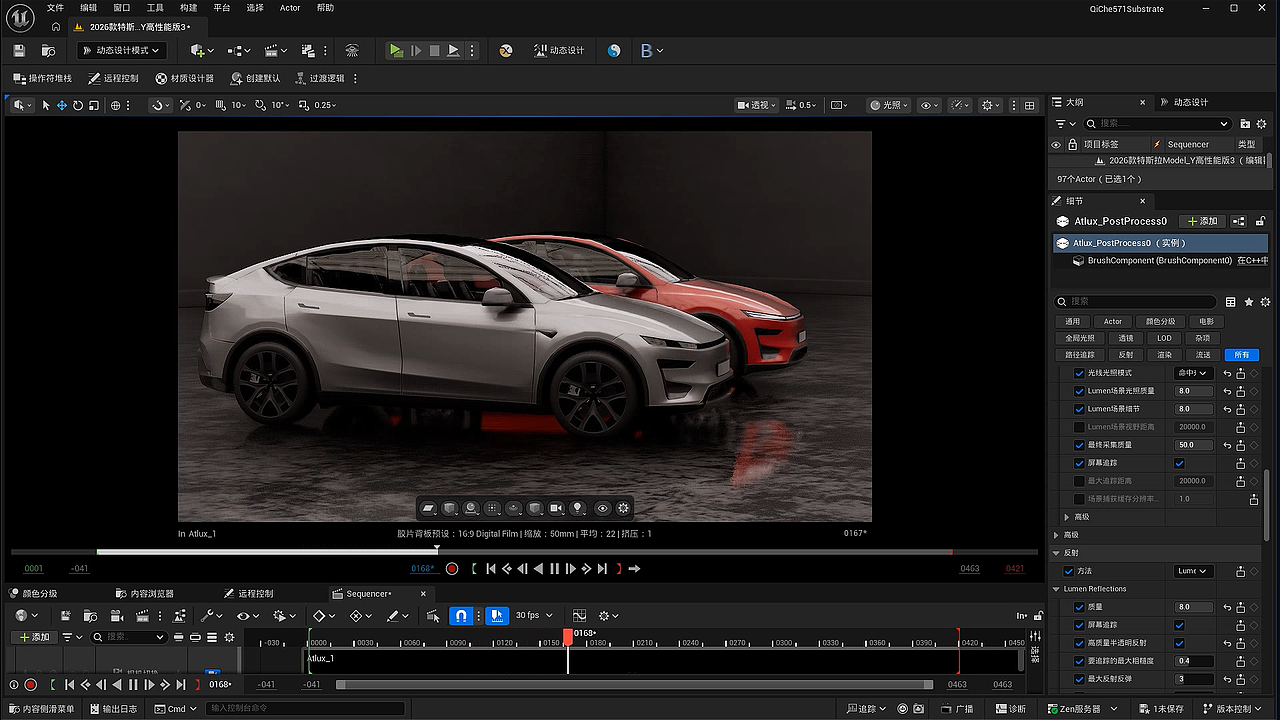
Task: Uncheck the Lumen场景细节 override checkbox
Action: pyautogui.click(x=1079, y=409)
